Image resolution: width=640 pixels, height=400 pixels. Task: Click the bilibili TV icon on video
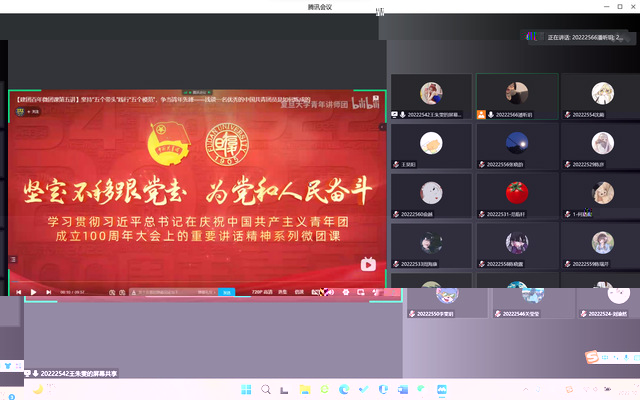pyautogui.click(x=368, y=264)
